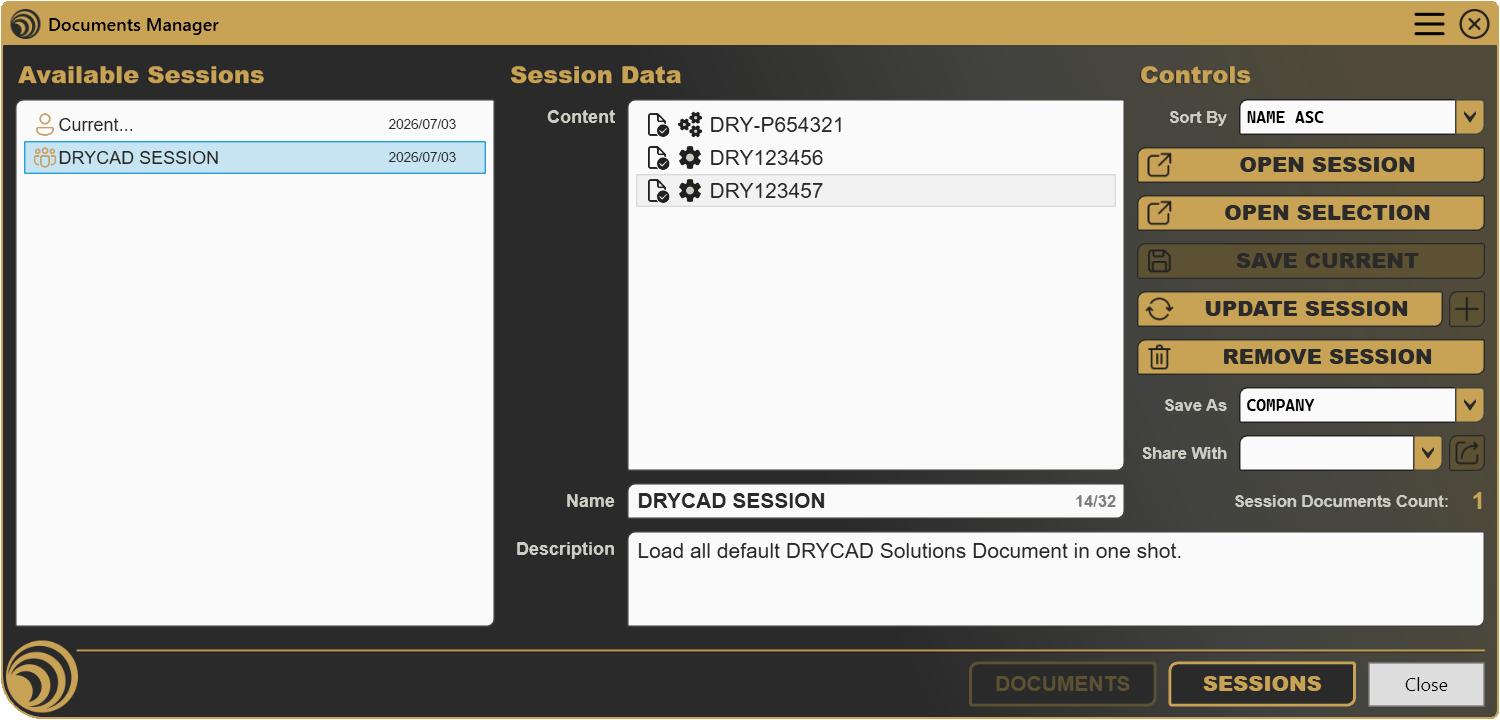Image resolution: width=1500 pixels, height=720 pixels.
Task: Select the Current... session row
Action: pyautogui.click(x=255, y=125)
